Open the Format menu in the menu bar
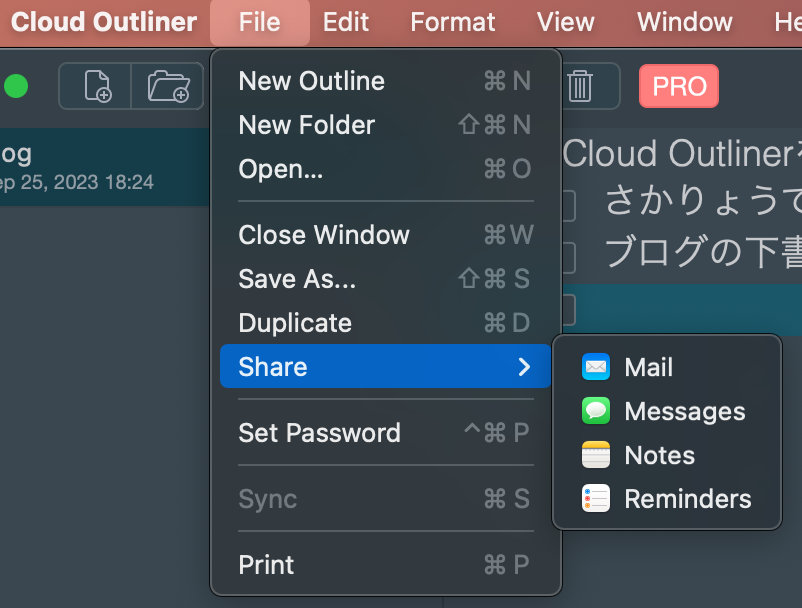This screenshot has height=608, width=802. 452,22
